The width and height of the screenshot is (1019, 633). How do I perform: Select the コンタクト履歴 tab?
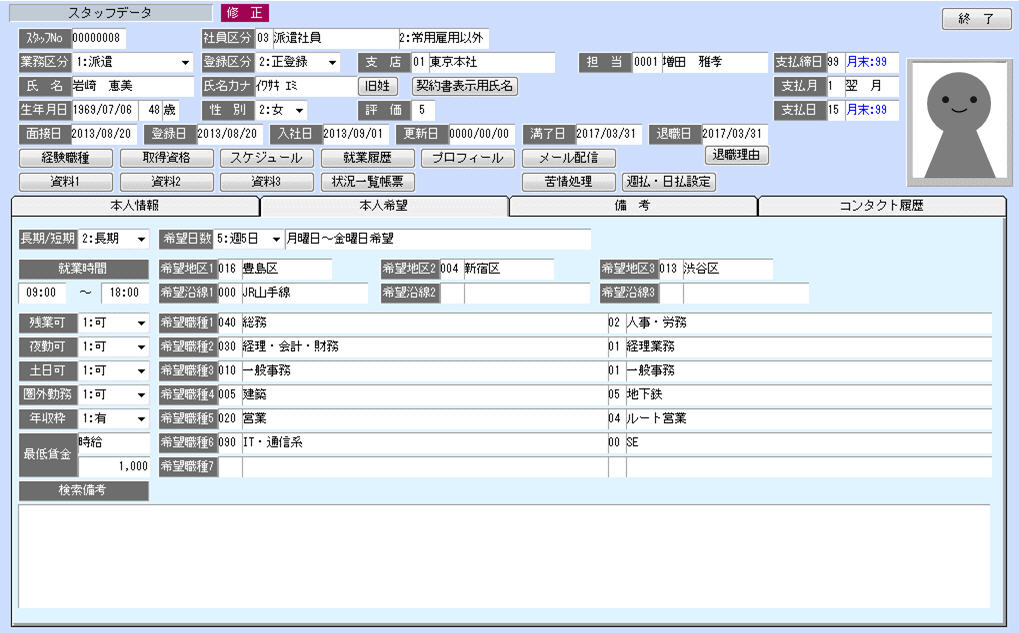point(881,206)
